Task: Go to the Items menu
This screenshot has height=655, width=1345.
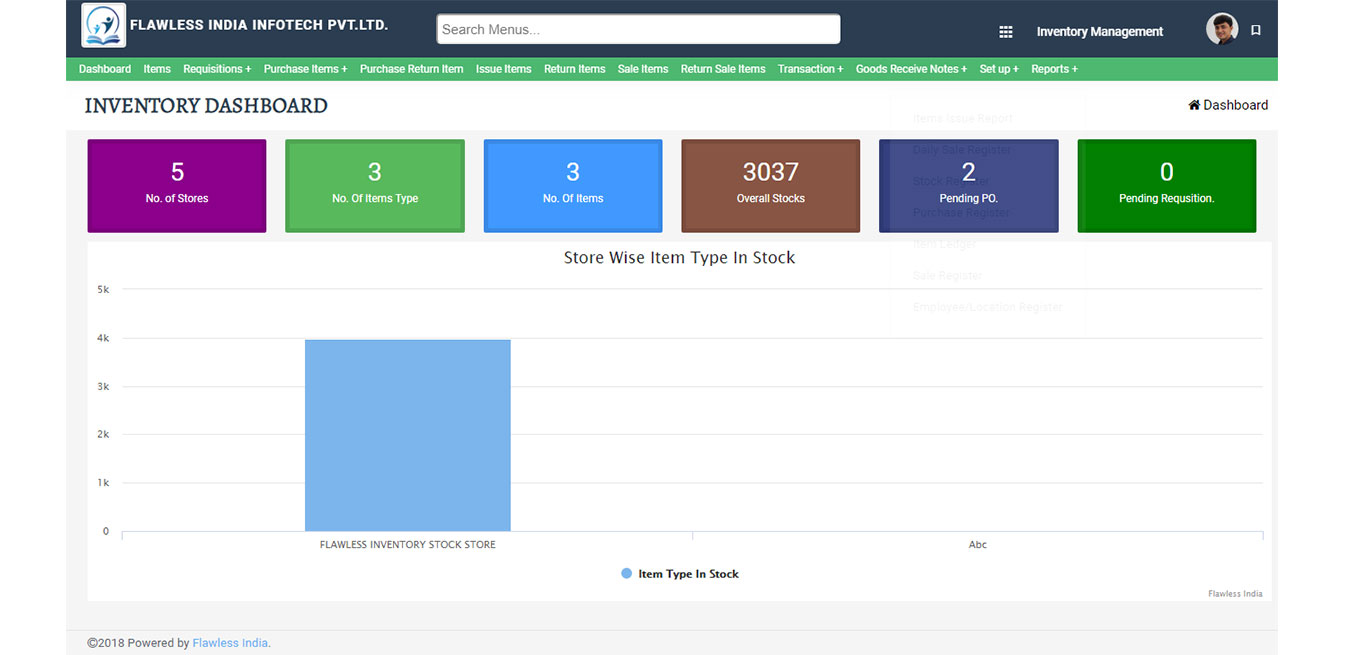Action: (x=157, y=69)
